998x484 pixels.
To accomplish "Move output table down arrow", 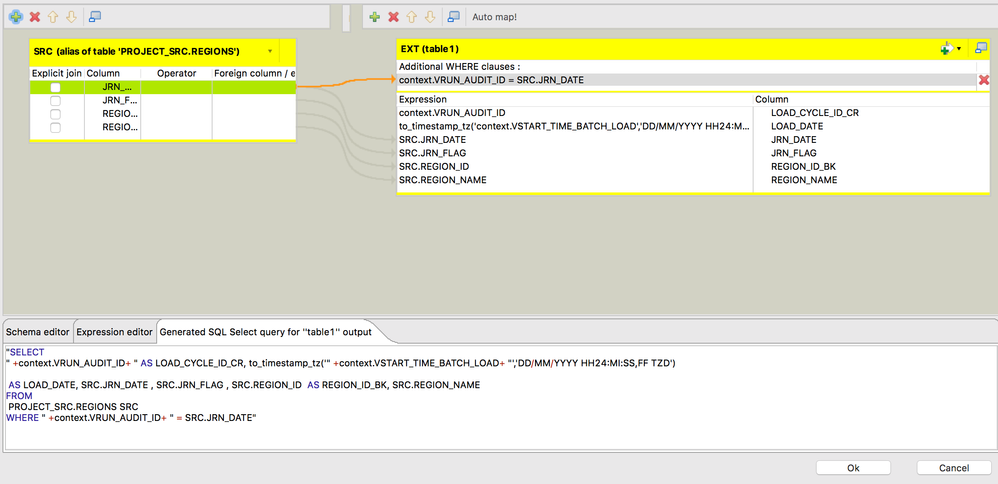I will pyautogui.click(x=430, y=17).
